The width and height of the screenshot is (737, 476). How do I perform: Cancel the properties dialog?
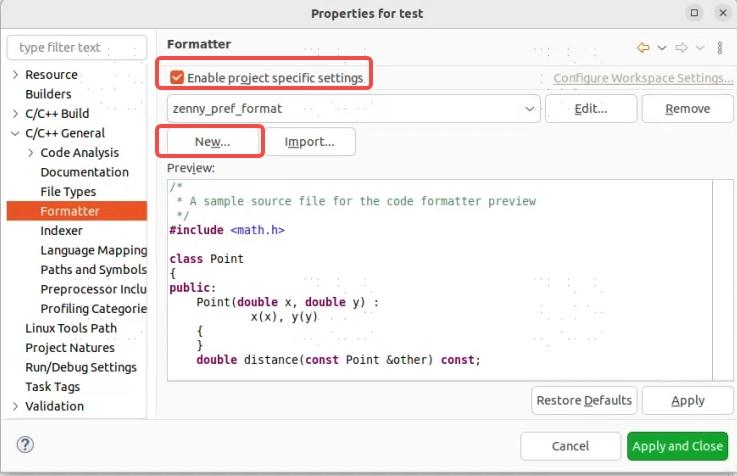coord(570,446)
